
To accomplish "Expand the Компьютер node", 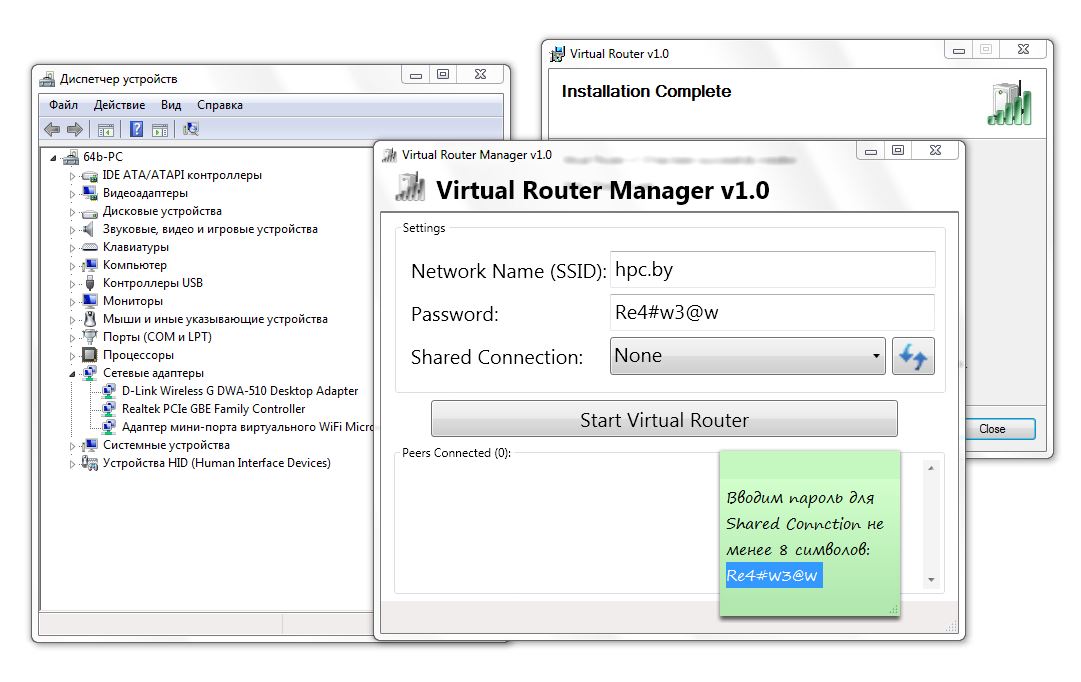I will coord(72,265).
